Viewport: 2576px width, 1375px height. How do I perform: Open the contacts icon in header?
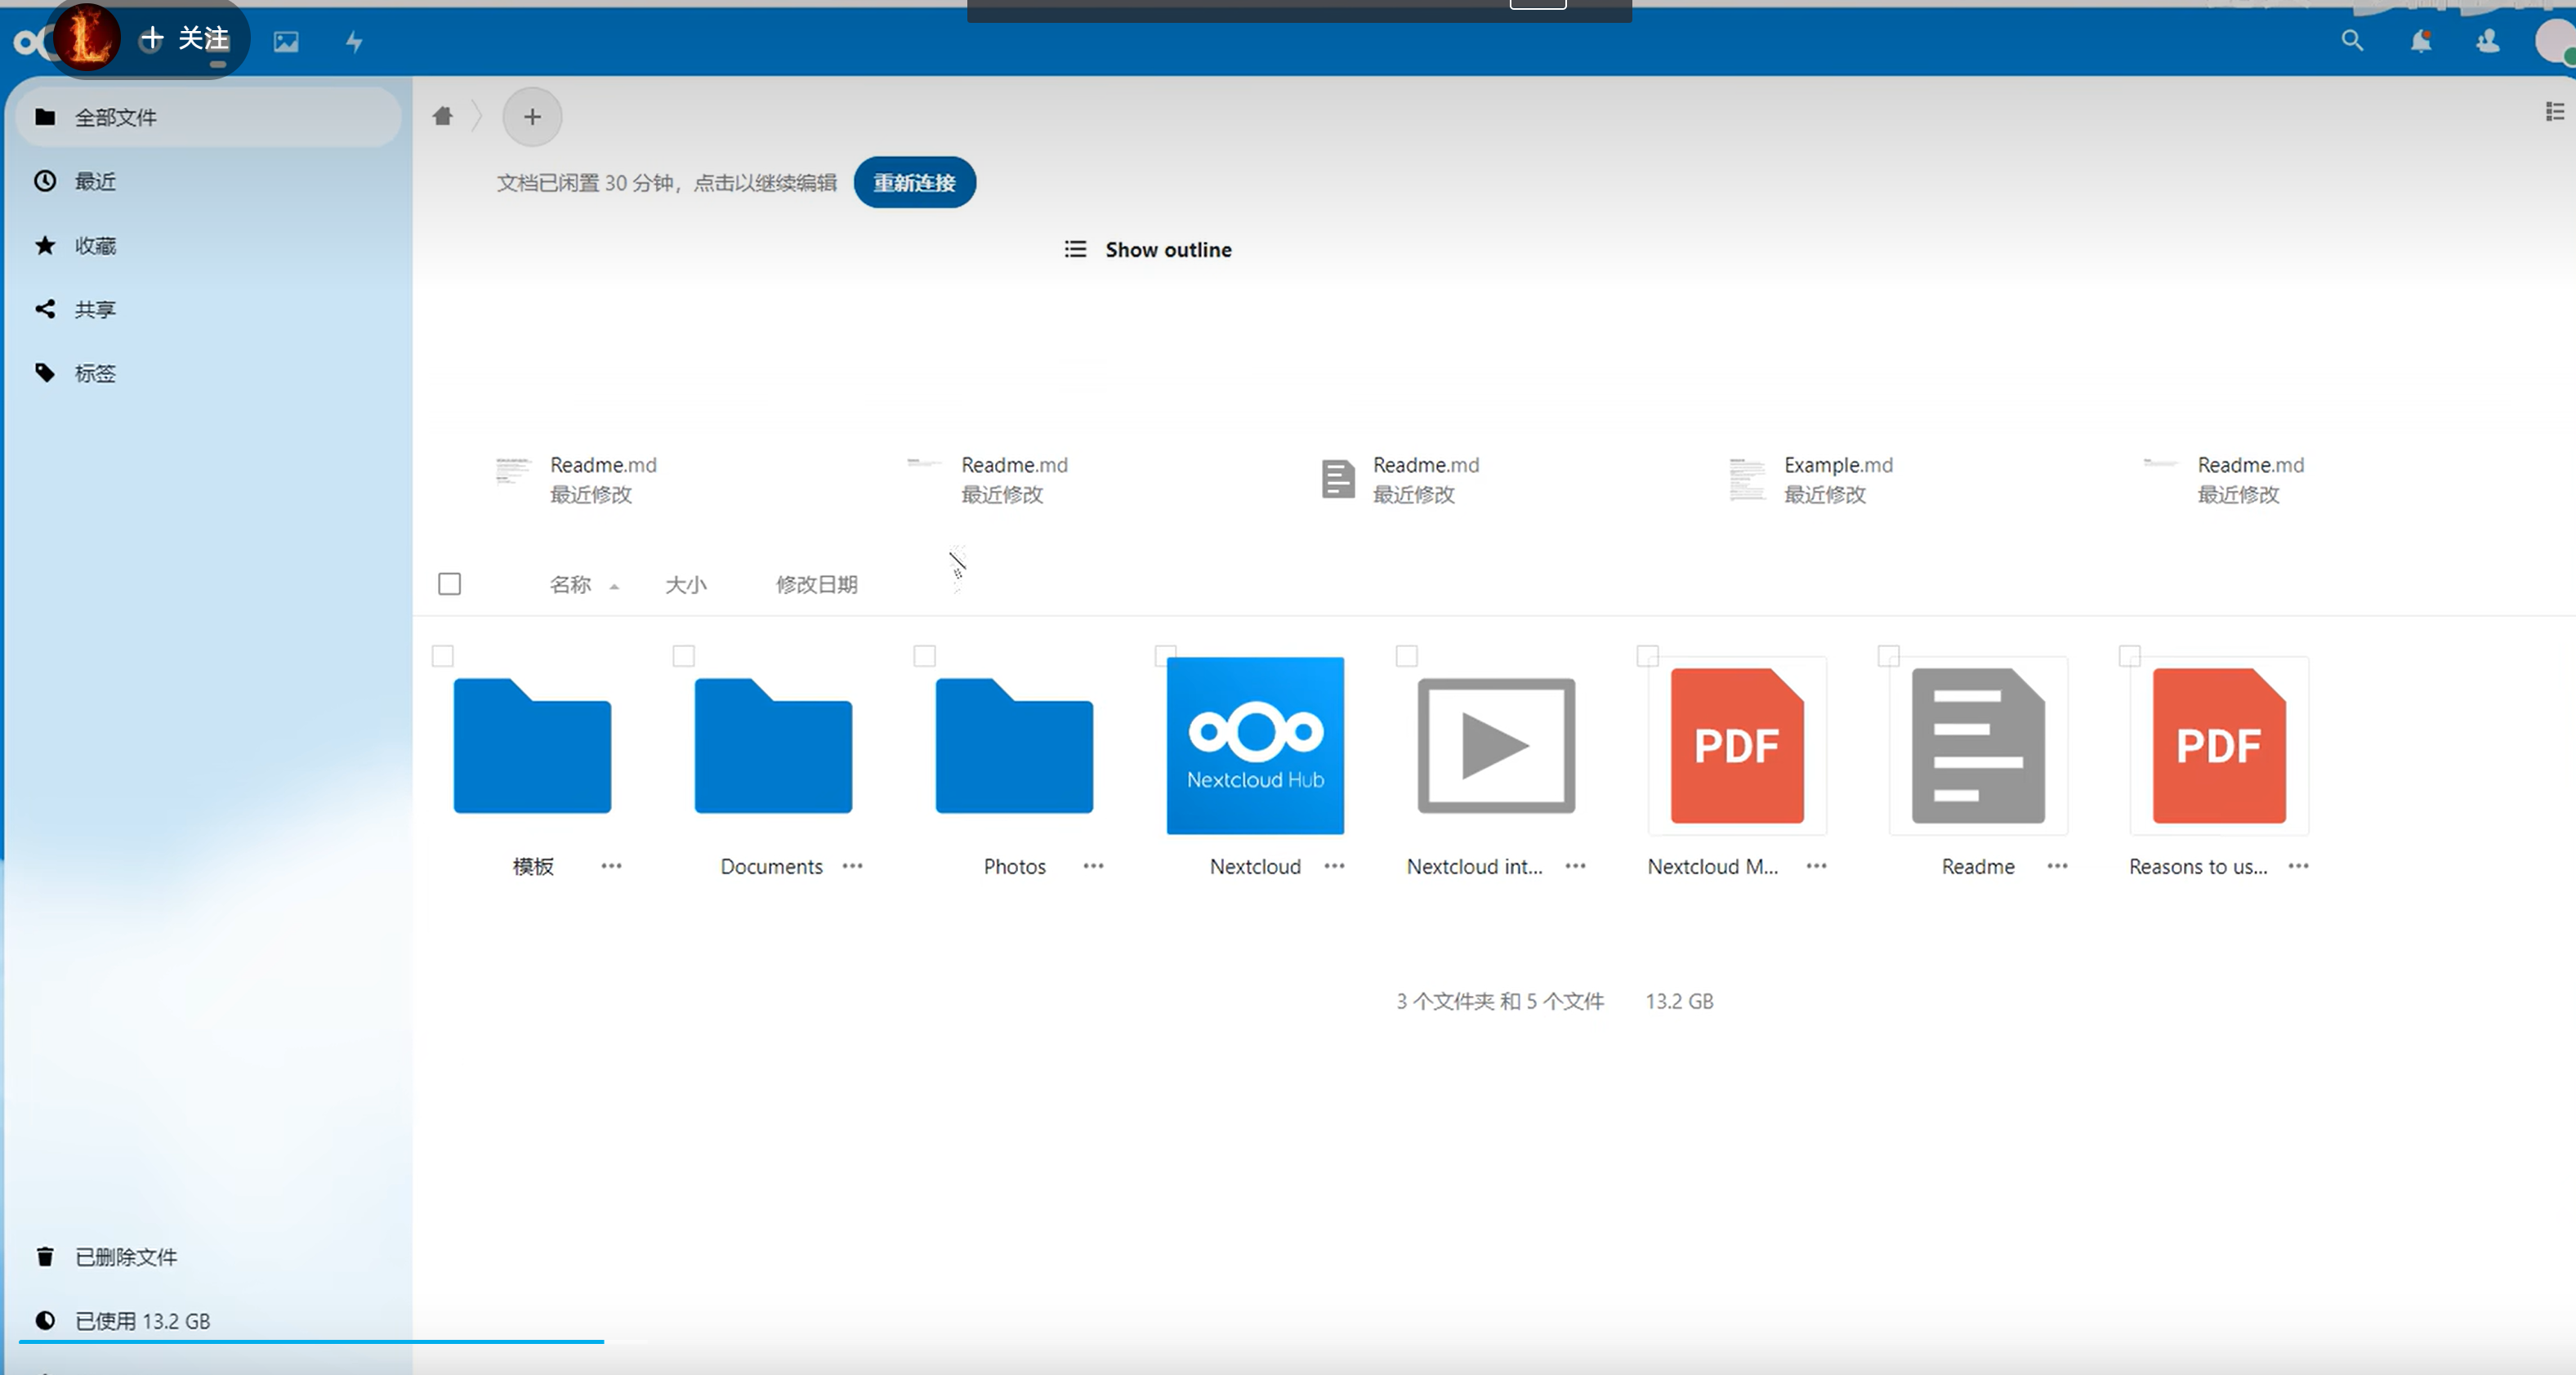tap(2487, 41)
